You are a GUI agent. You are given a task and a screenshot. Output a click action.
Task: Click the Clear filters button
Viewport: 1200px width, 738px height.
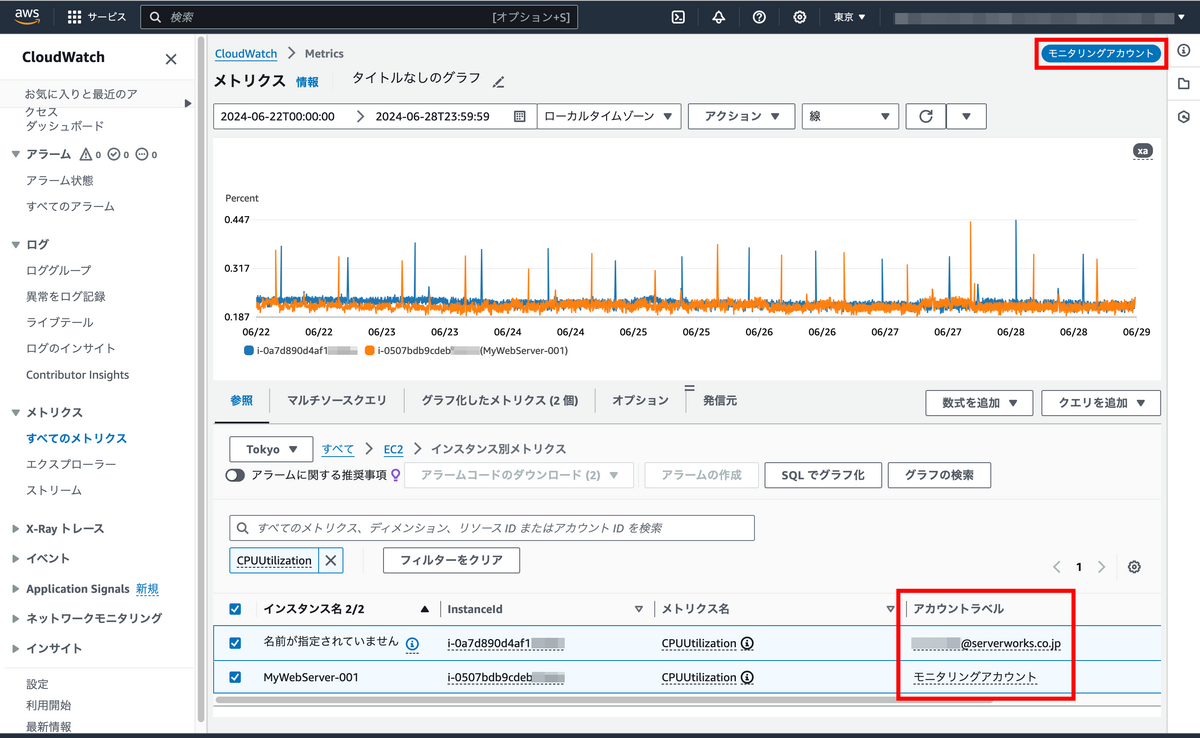tap(451, 560)
